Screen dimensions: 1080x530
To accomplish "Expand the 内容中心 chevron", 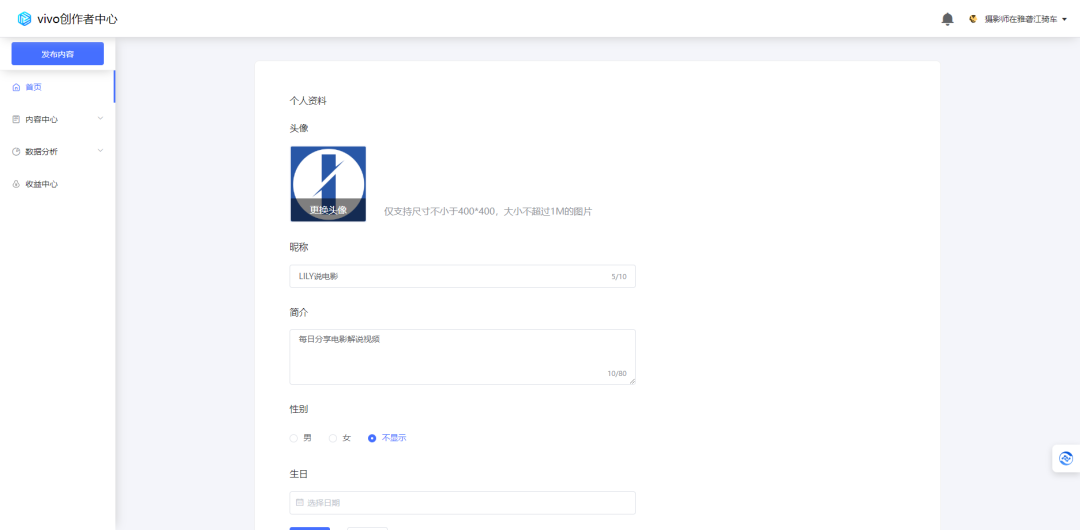I will click(x=101, y=119).
